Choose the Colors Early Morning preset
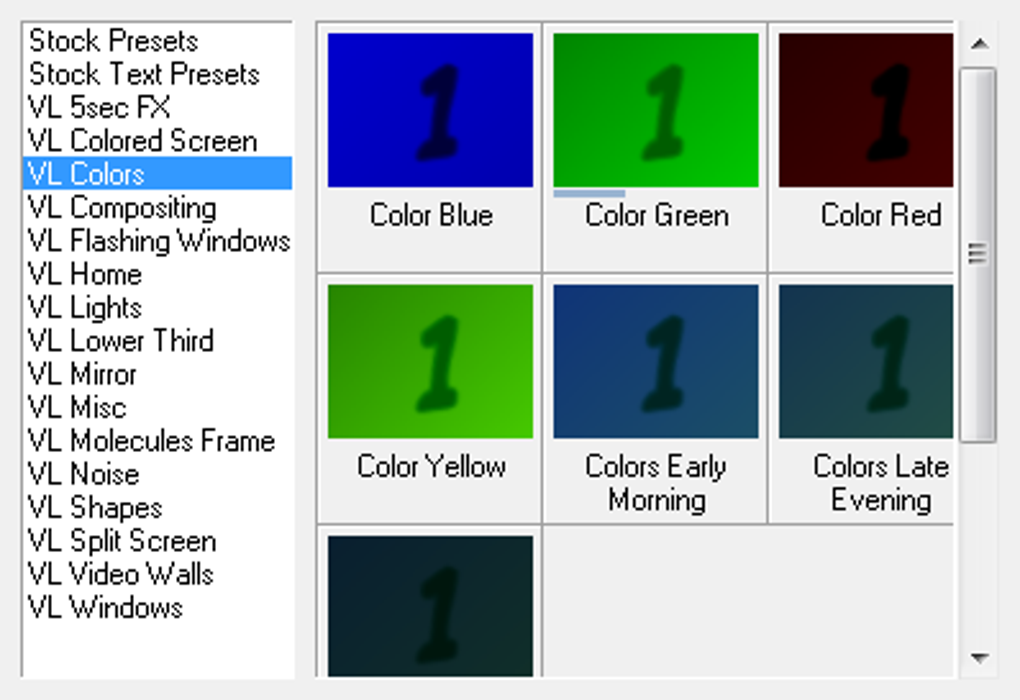Image resolution: width=1020 pixels, height=700 pixels. point(656,362)
